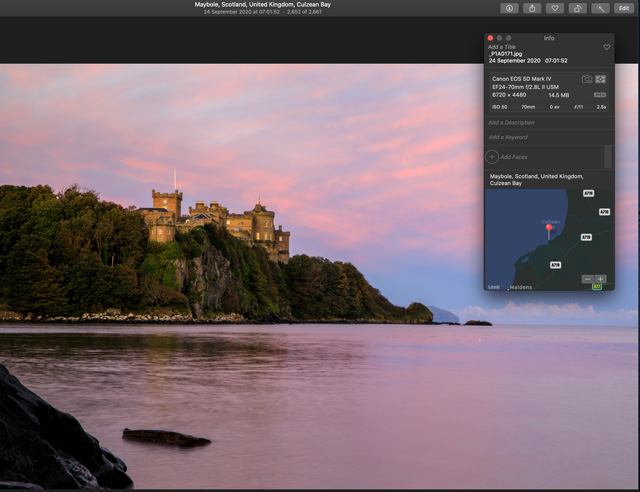Click the Add a Keyword field

coord(508,137)
